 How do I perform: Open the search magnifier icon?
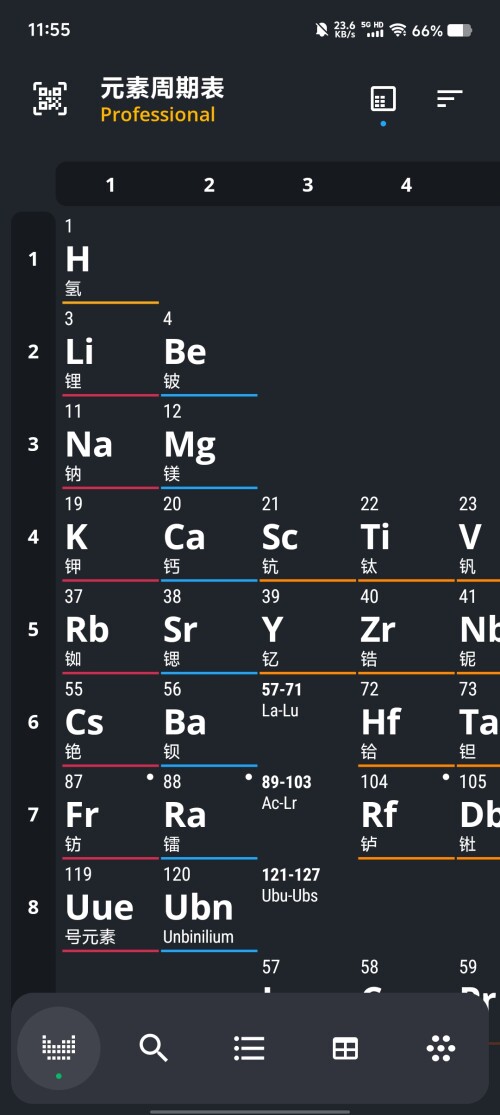pyautogui.click(x=154, y=1047)
